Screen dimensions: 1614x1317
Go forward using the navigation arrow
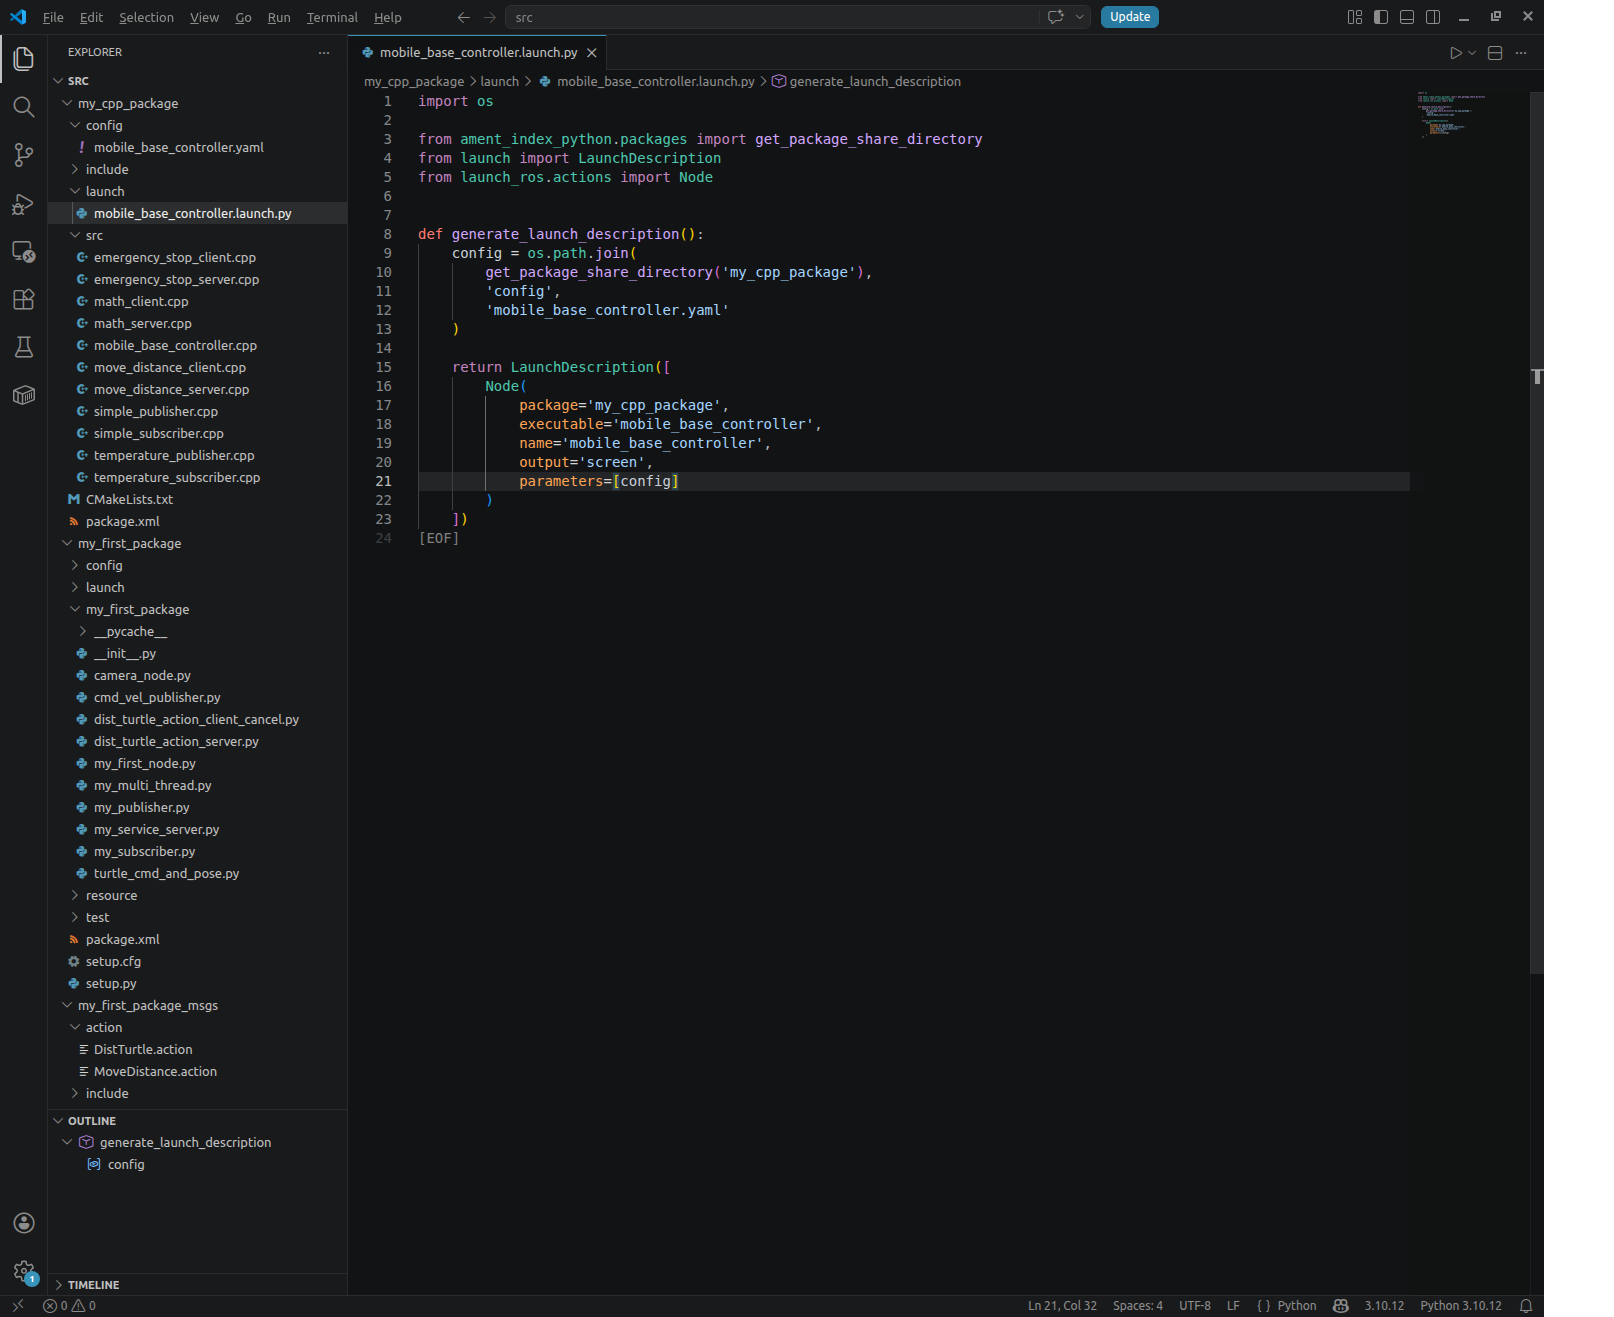click(x=489, y=17)
